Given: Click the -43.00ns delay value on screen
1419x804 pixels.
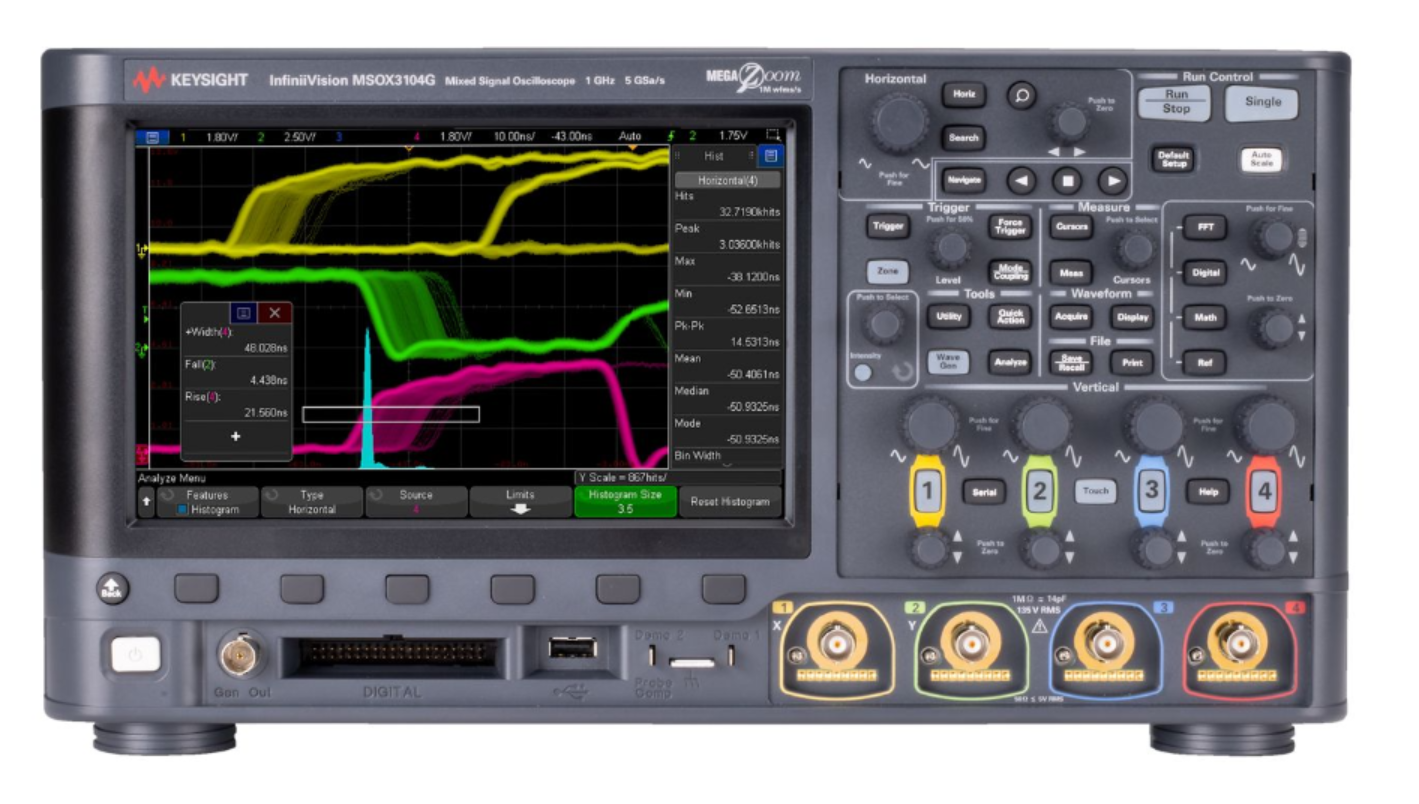Looking at the screenshot, I should coord(572,135).
